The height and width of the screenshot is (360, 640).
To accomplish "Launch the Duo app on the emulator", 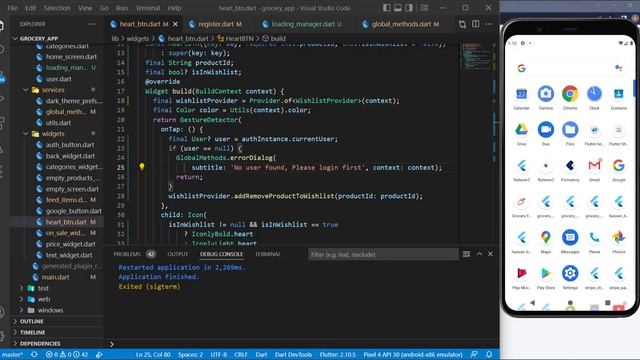I will coord(546,130).
